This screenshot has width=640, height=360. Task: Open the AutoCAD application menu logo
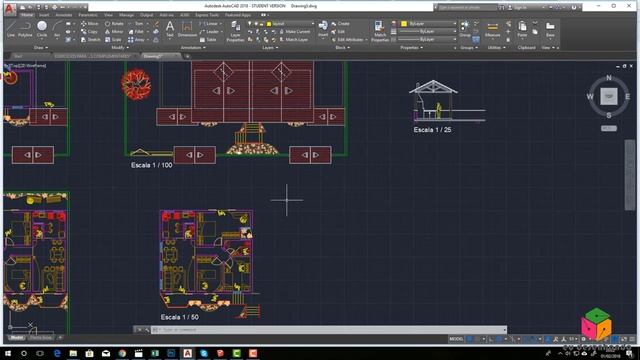pyautogui.click(x=9, y=8)
